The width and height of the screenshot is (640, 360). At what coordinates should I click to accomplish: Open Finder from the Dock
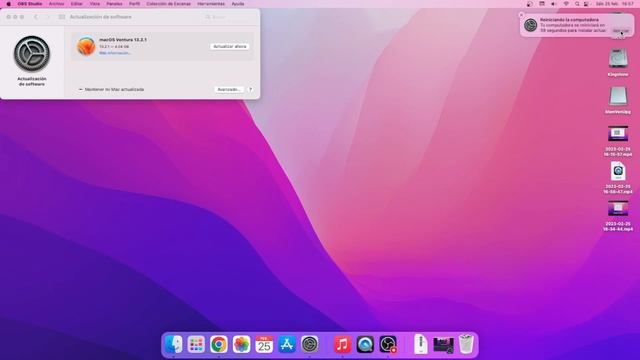(173, 344)
